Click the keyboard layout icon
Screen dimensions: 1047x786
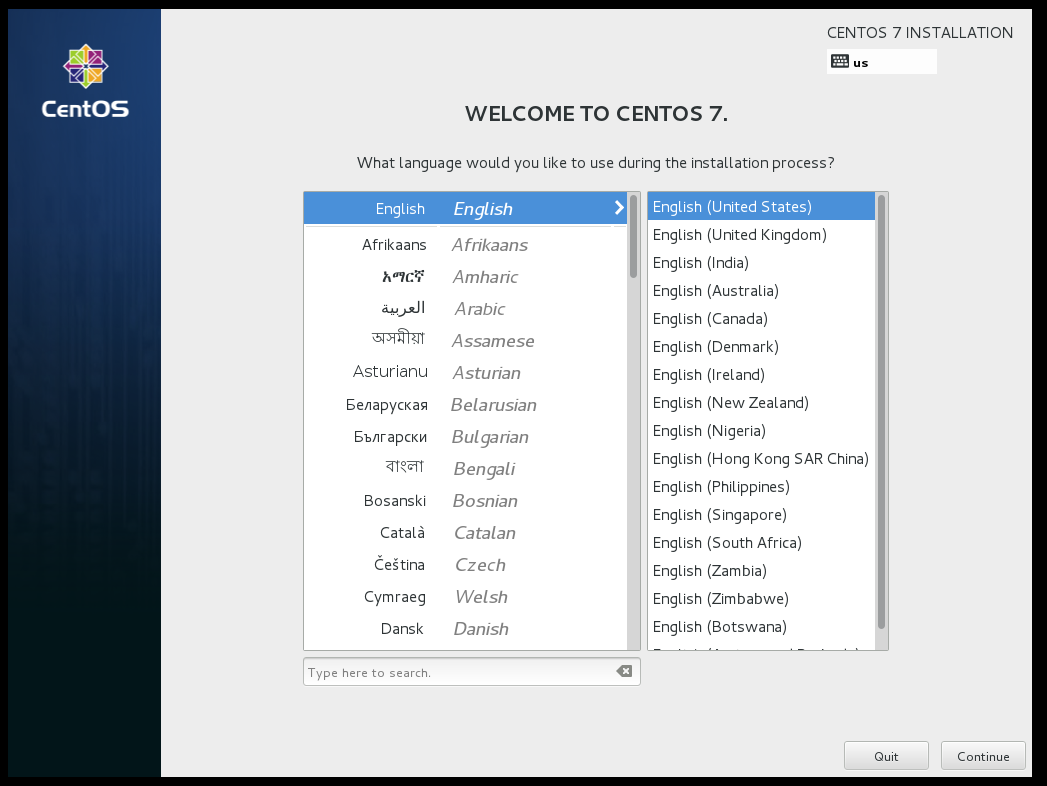[839, 61]
